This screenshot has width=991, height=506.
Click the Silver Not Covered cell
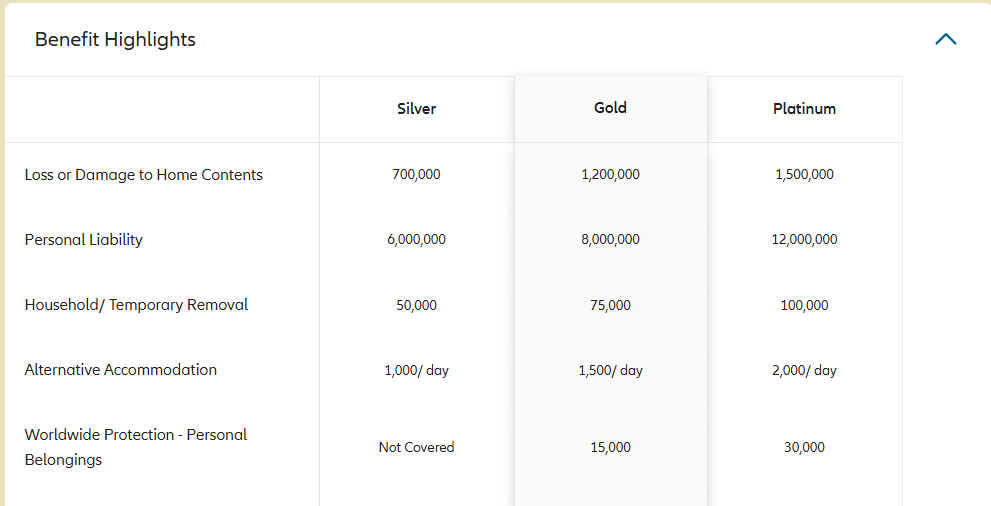(x=416, y=447)
